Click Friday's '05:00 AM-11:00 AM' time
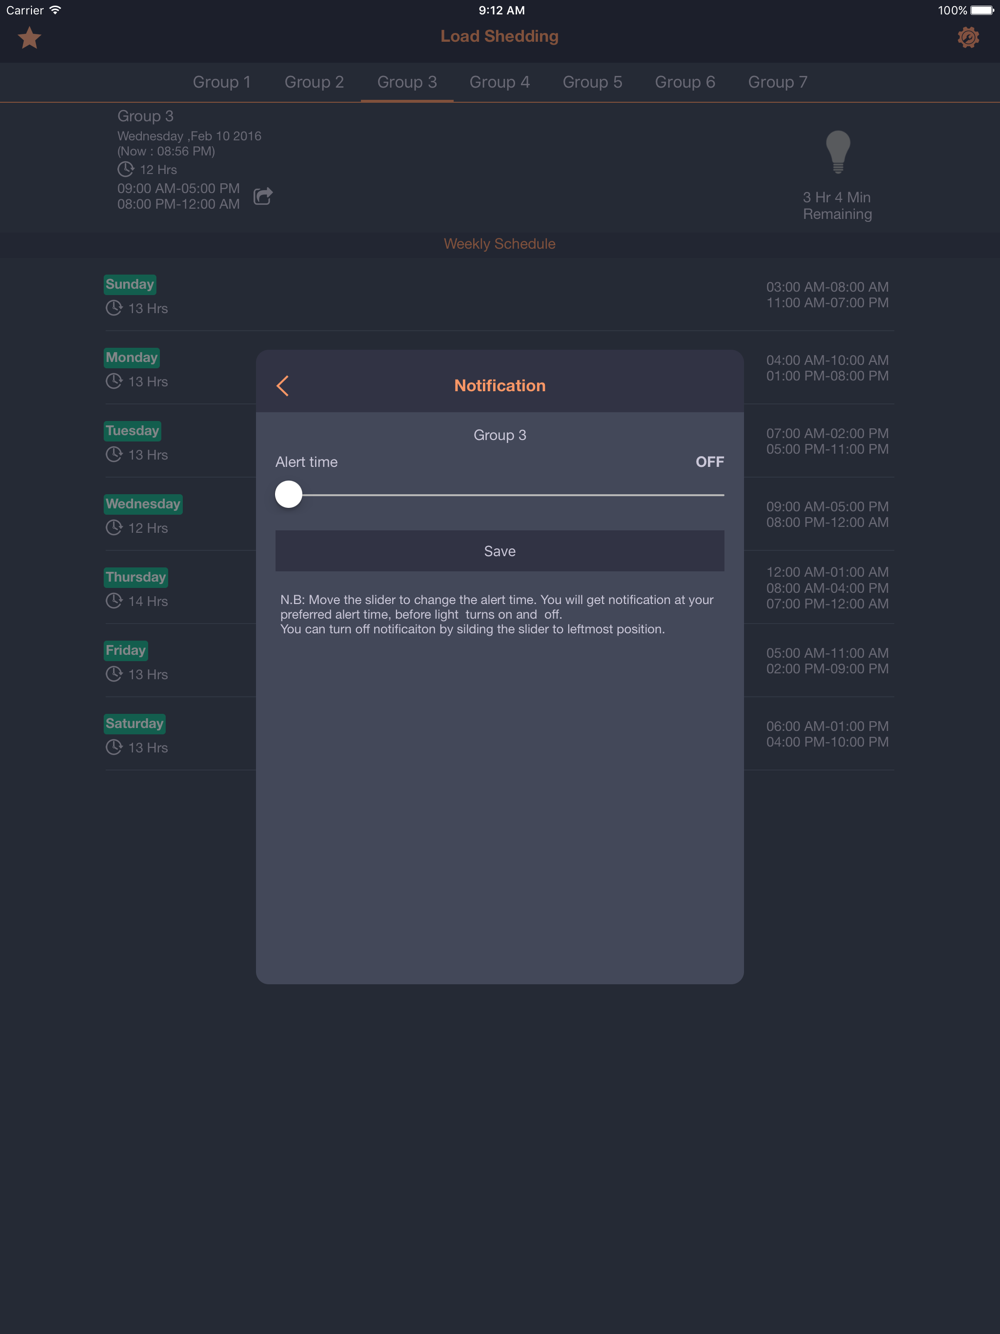 828,653
